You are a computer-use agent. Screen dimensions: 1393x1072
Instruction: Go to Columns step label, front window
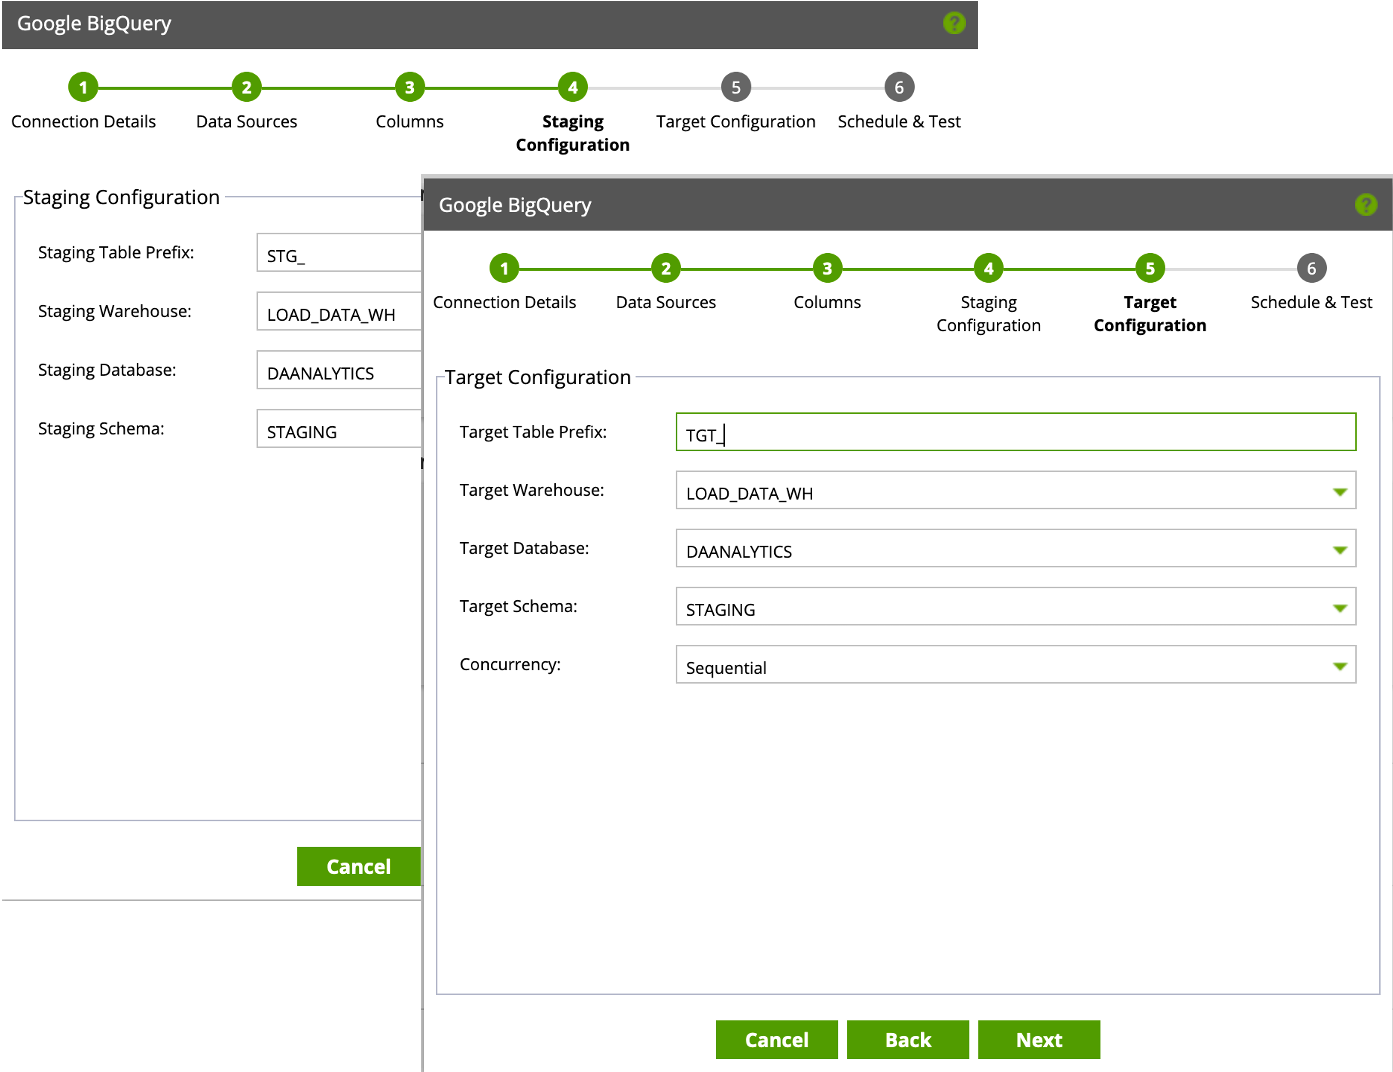[827, 302]
